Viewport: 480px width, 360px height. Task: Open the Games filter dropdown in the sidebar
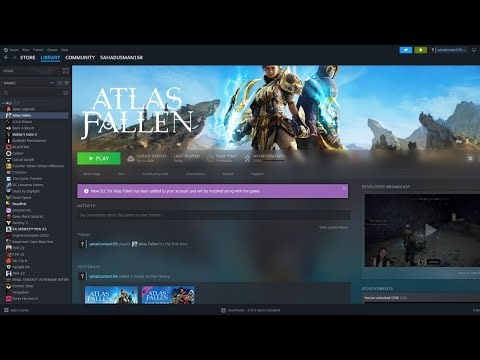click(x=52, y=83)
